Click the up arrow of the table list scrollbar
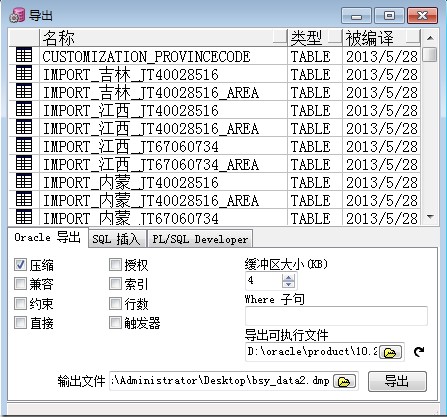 (430, 38)
